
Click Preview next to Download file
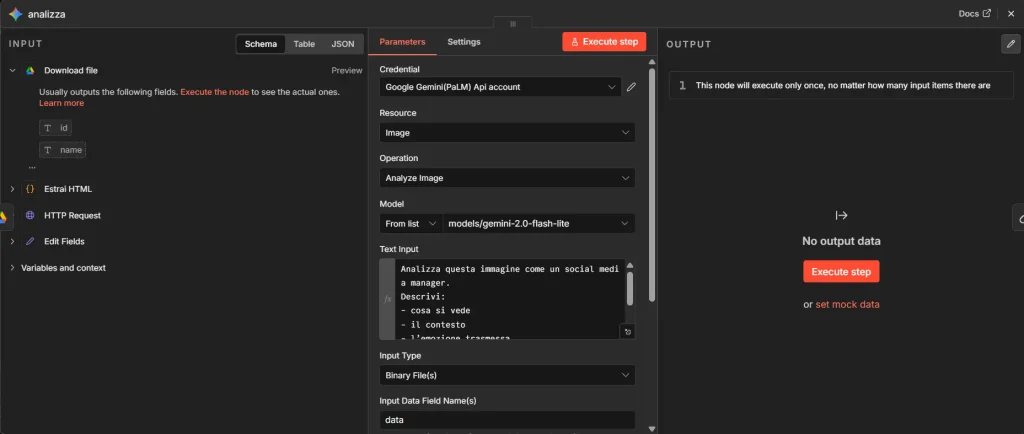pos(346,70)
